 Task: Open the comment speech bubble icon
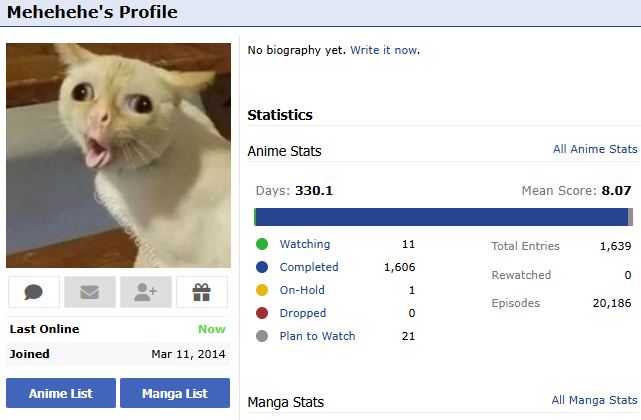[34, 292]
